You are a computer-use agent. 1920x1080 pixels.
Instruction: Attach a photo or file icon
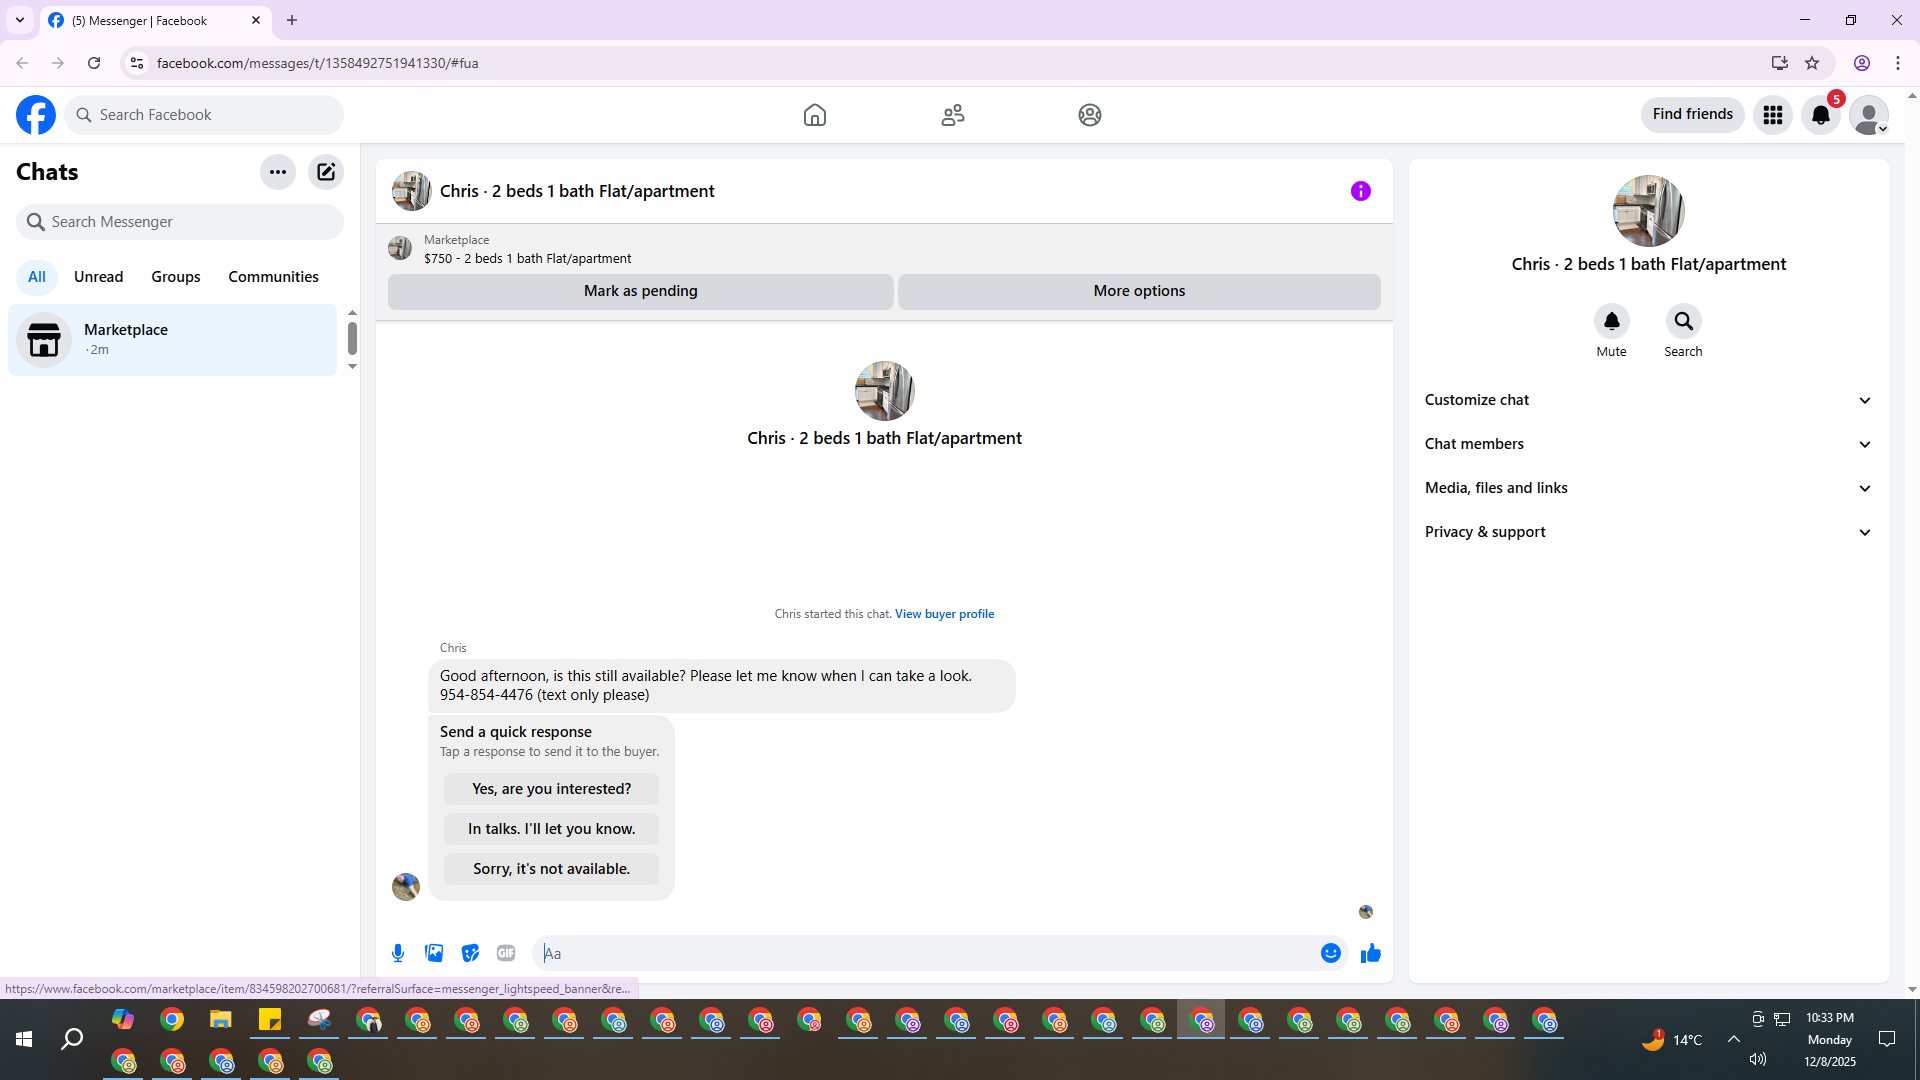[434, 953]
